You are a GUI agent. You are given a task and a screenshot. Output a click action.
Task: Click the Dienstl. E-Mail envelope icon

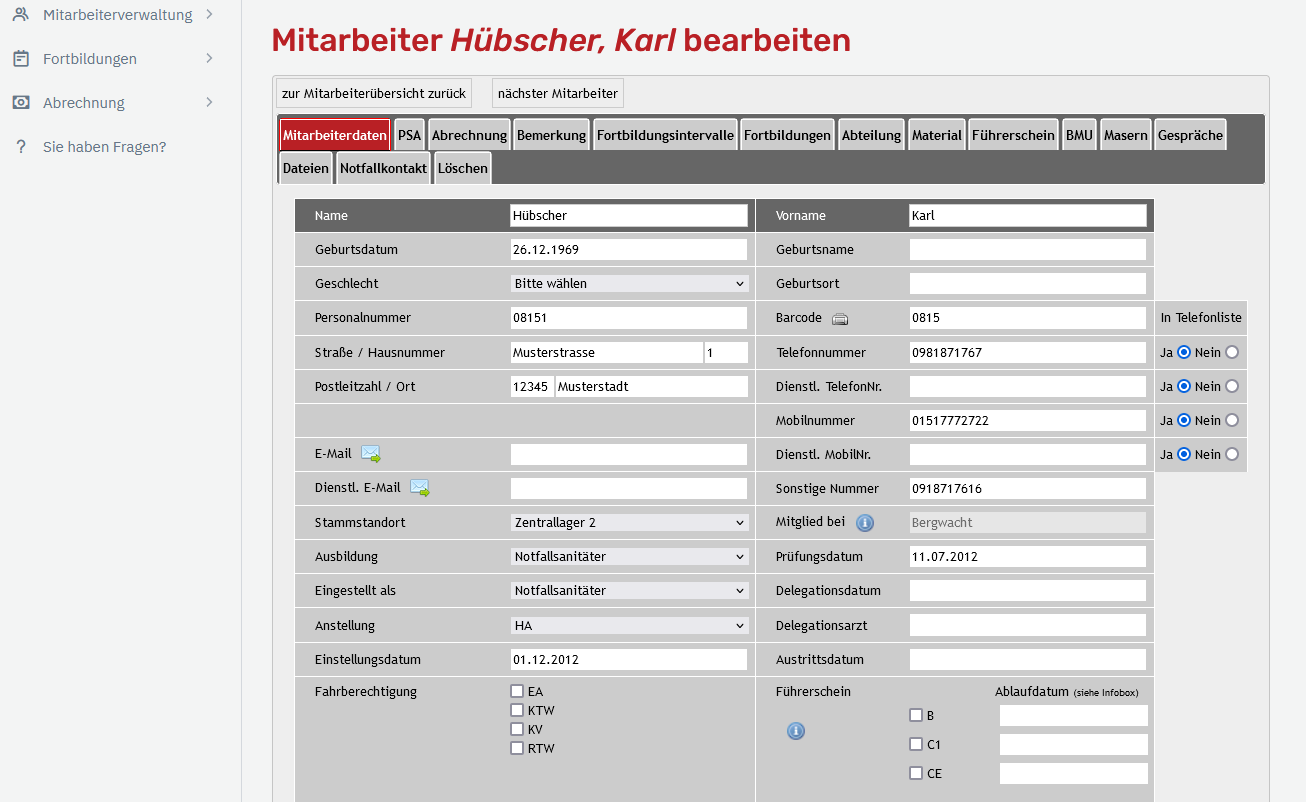click(x=420, y=488)
